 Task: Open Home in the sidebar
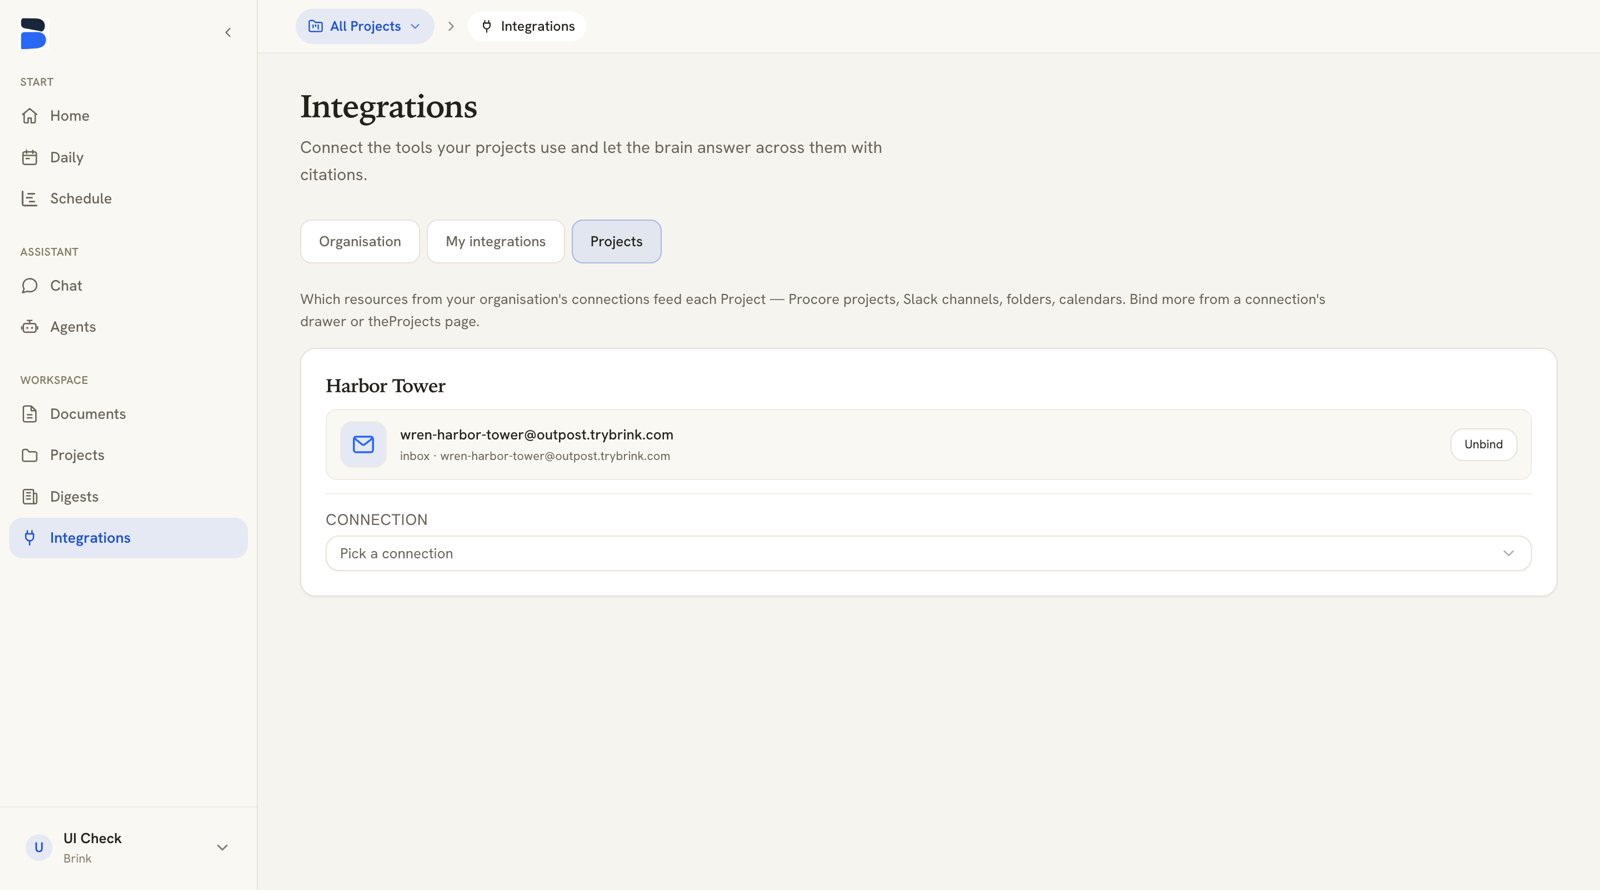point(128,116)
